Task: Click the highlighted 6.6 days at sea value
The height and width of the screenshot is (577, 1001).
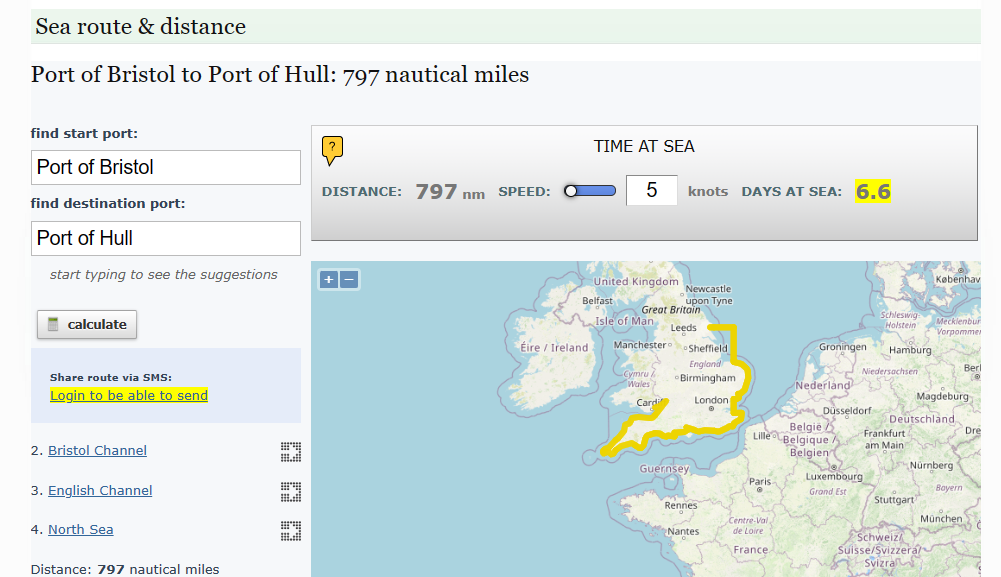Action: (873, 190)
